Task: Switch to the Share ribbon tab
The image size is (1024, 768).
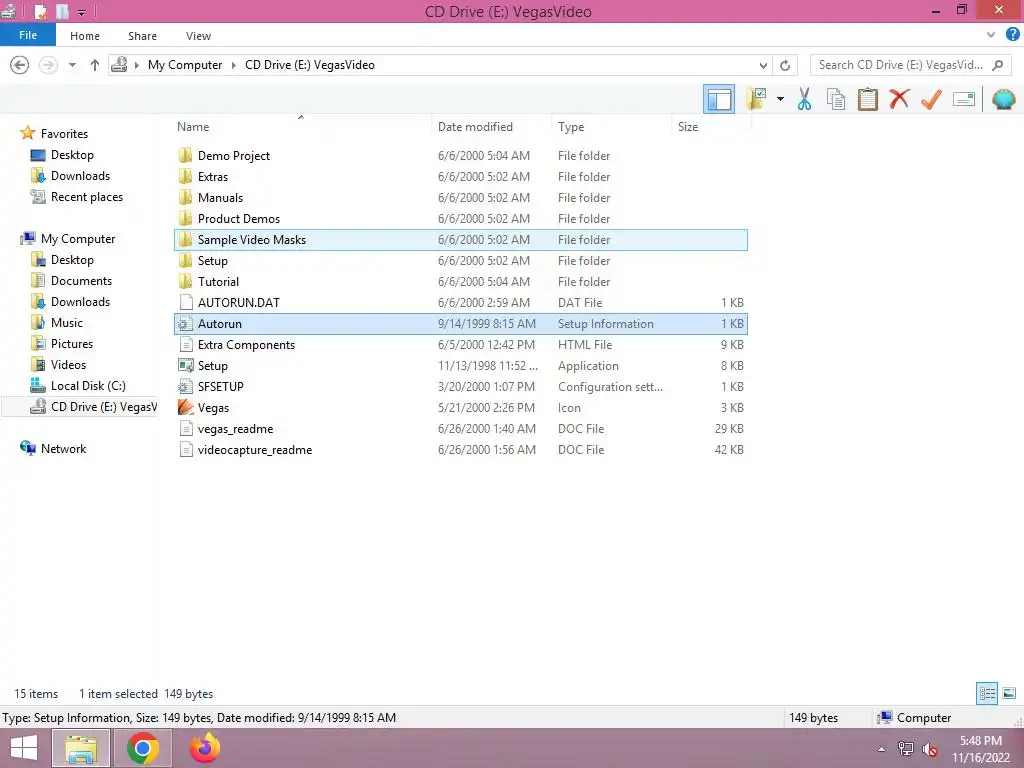Action: 142,36
